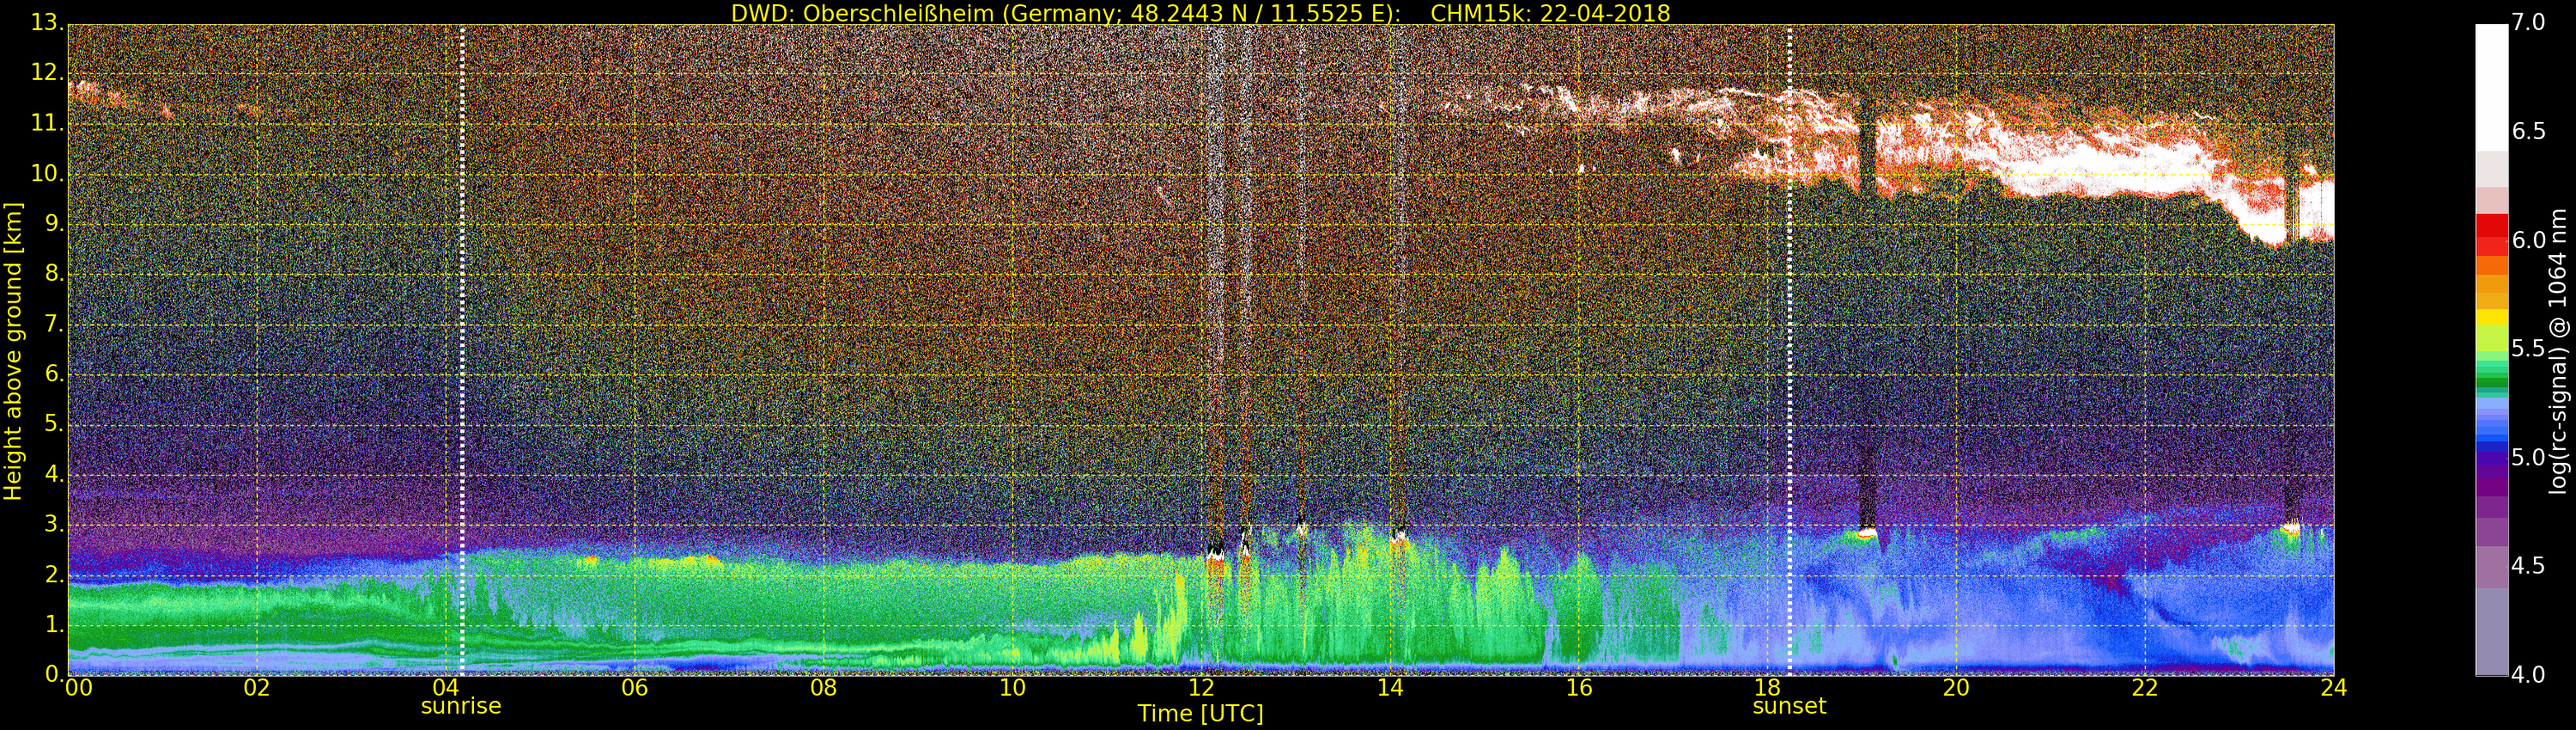Click the '12' time tick label
The image size is (2576, 730).
[x=1201, y=688]
